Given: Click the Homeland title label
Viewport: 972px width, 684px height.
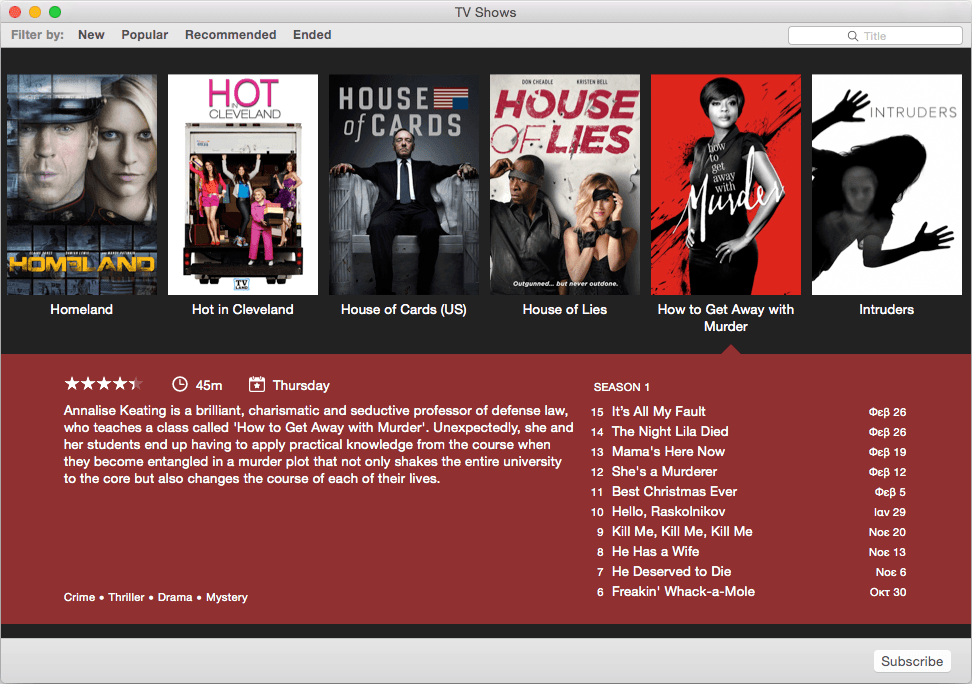Looking at the screenshot, I should click(x=82, y=309).
